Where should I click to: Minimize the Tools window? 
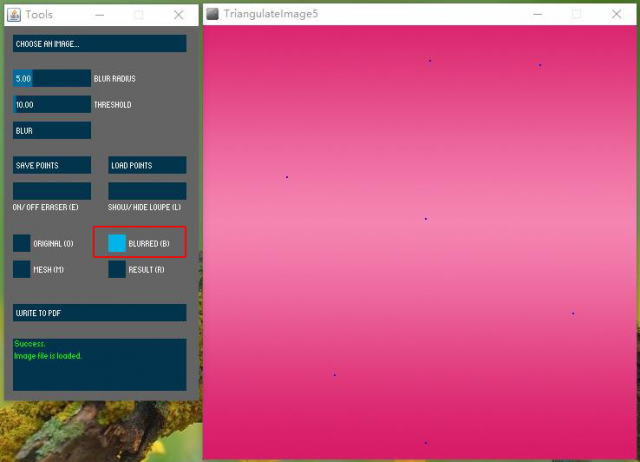click(x=99, y=15)
